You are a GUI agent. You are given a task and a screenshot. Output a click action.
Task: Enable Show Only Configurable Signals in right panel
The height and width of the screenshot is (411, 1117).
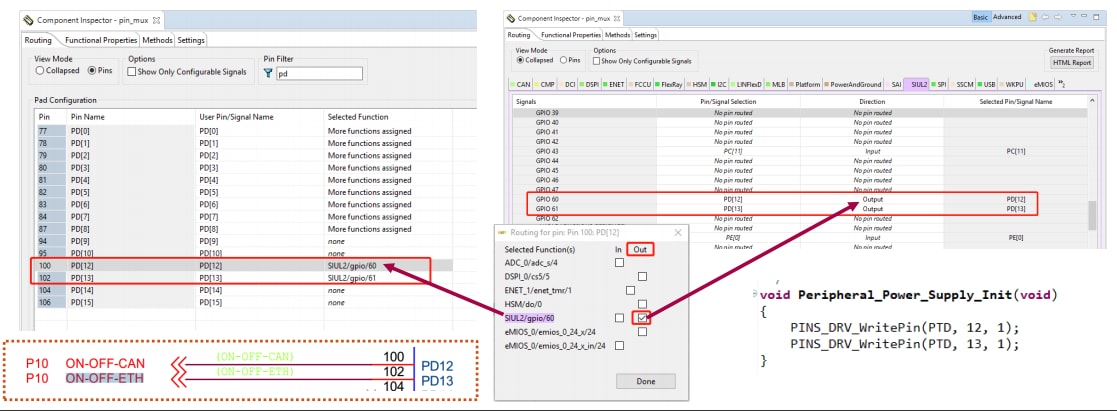(x=597, y=61)
